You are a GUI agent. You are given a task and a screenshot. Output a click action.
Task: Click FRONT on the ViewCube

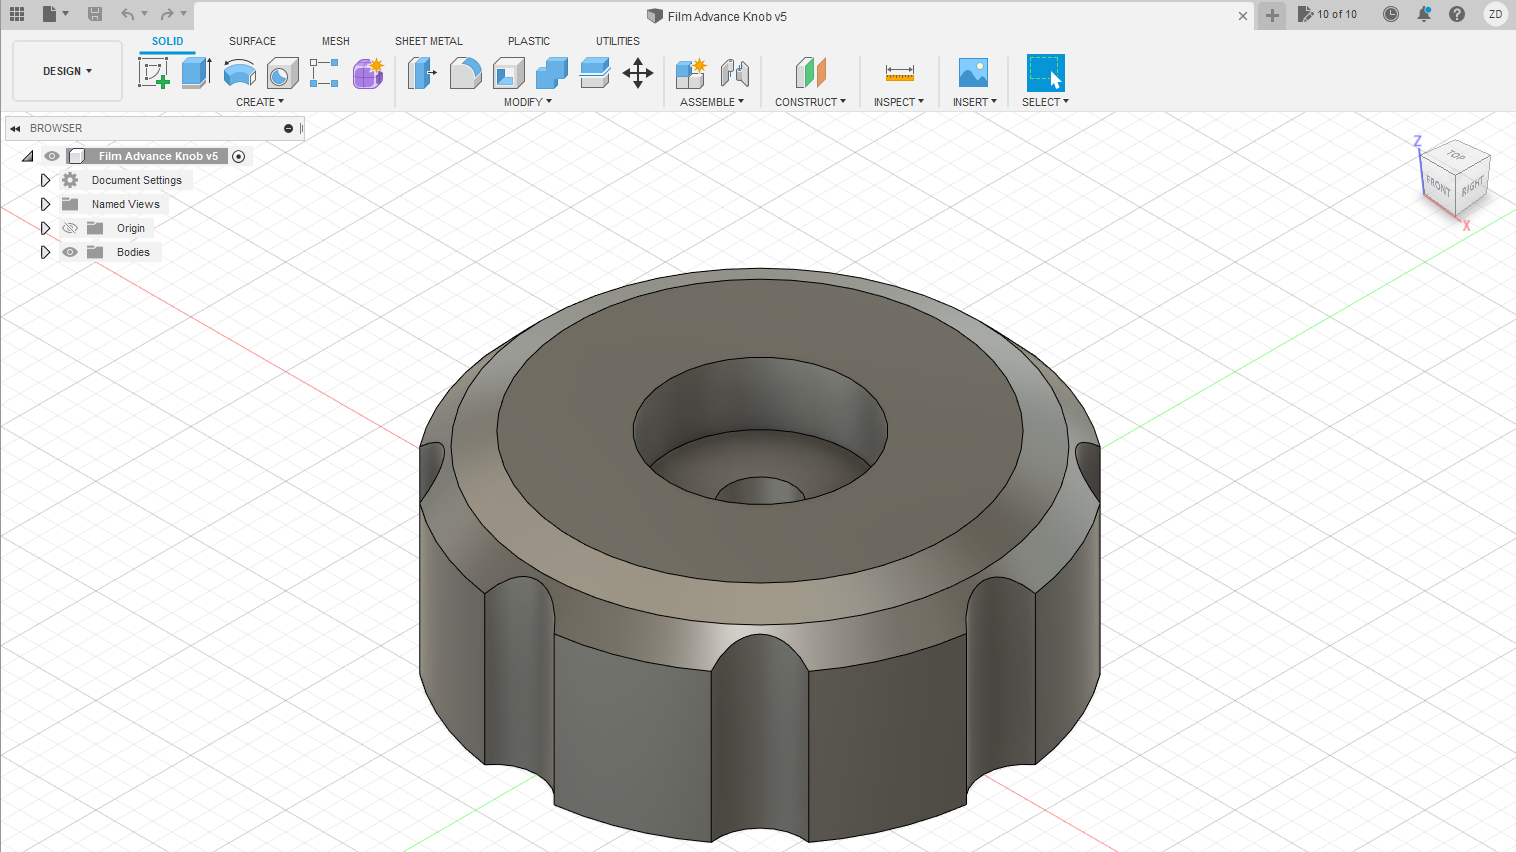pyautogui.click(x=1437, y=185)
